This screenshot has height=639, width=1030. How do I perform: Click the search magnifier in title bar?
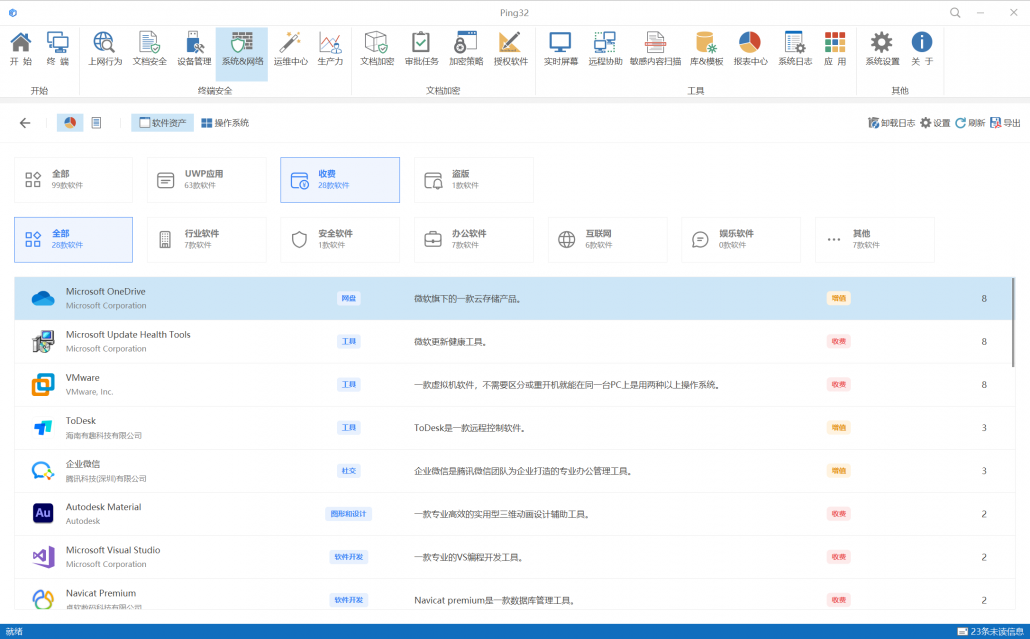[955, 12]
